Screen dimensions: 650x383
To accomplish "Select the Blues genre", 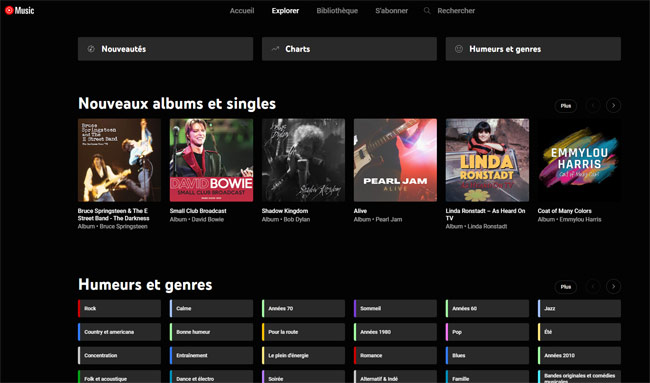I will 487,356.
